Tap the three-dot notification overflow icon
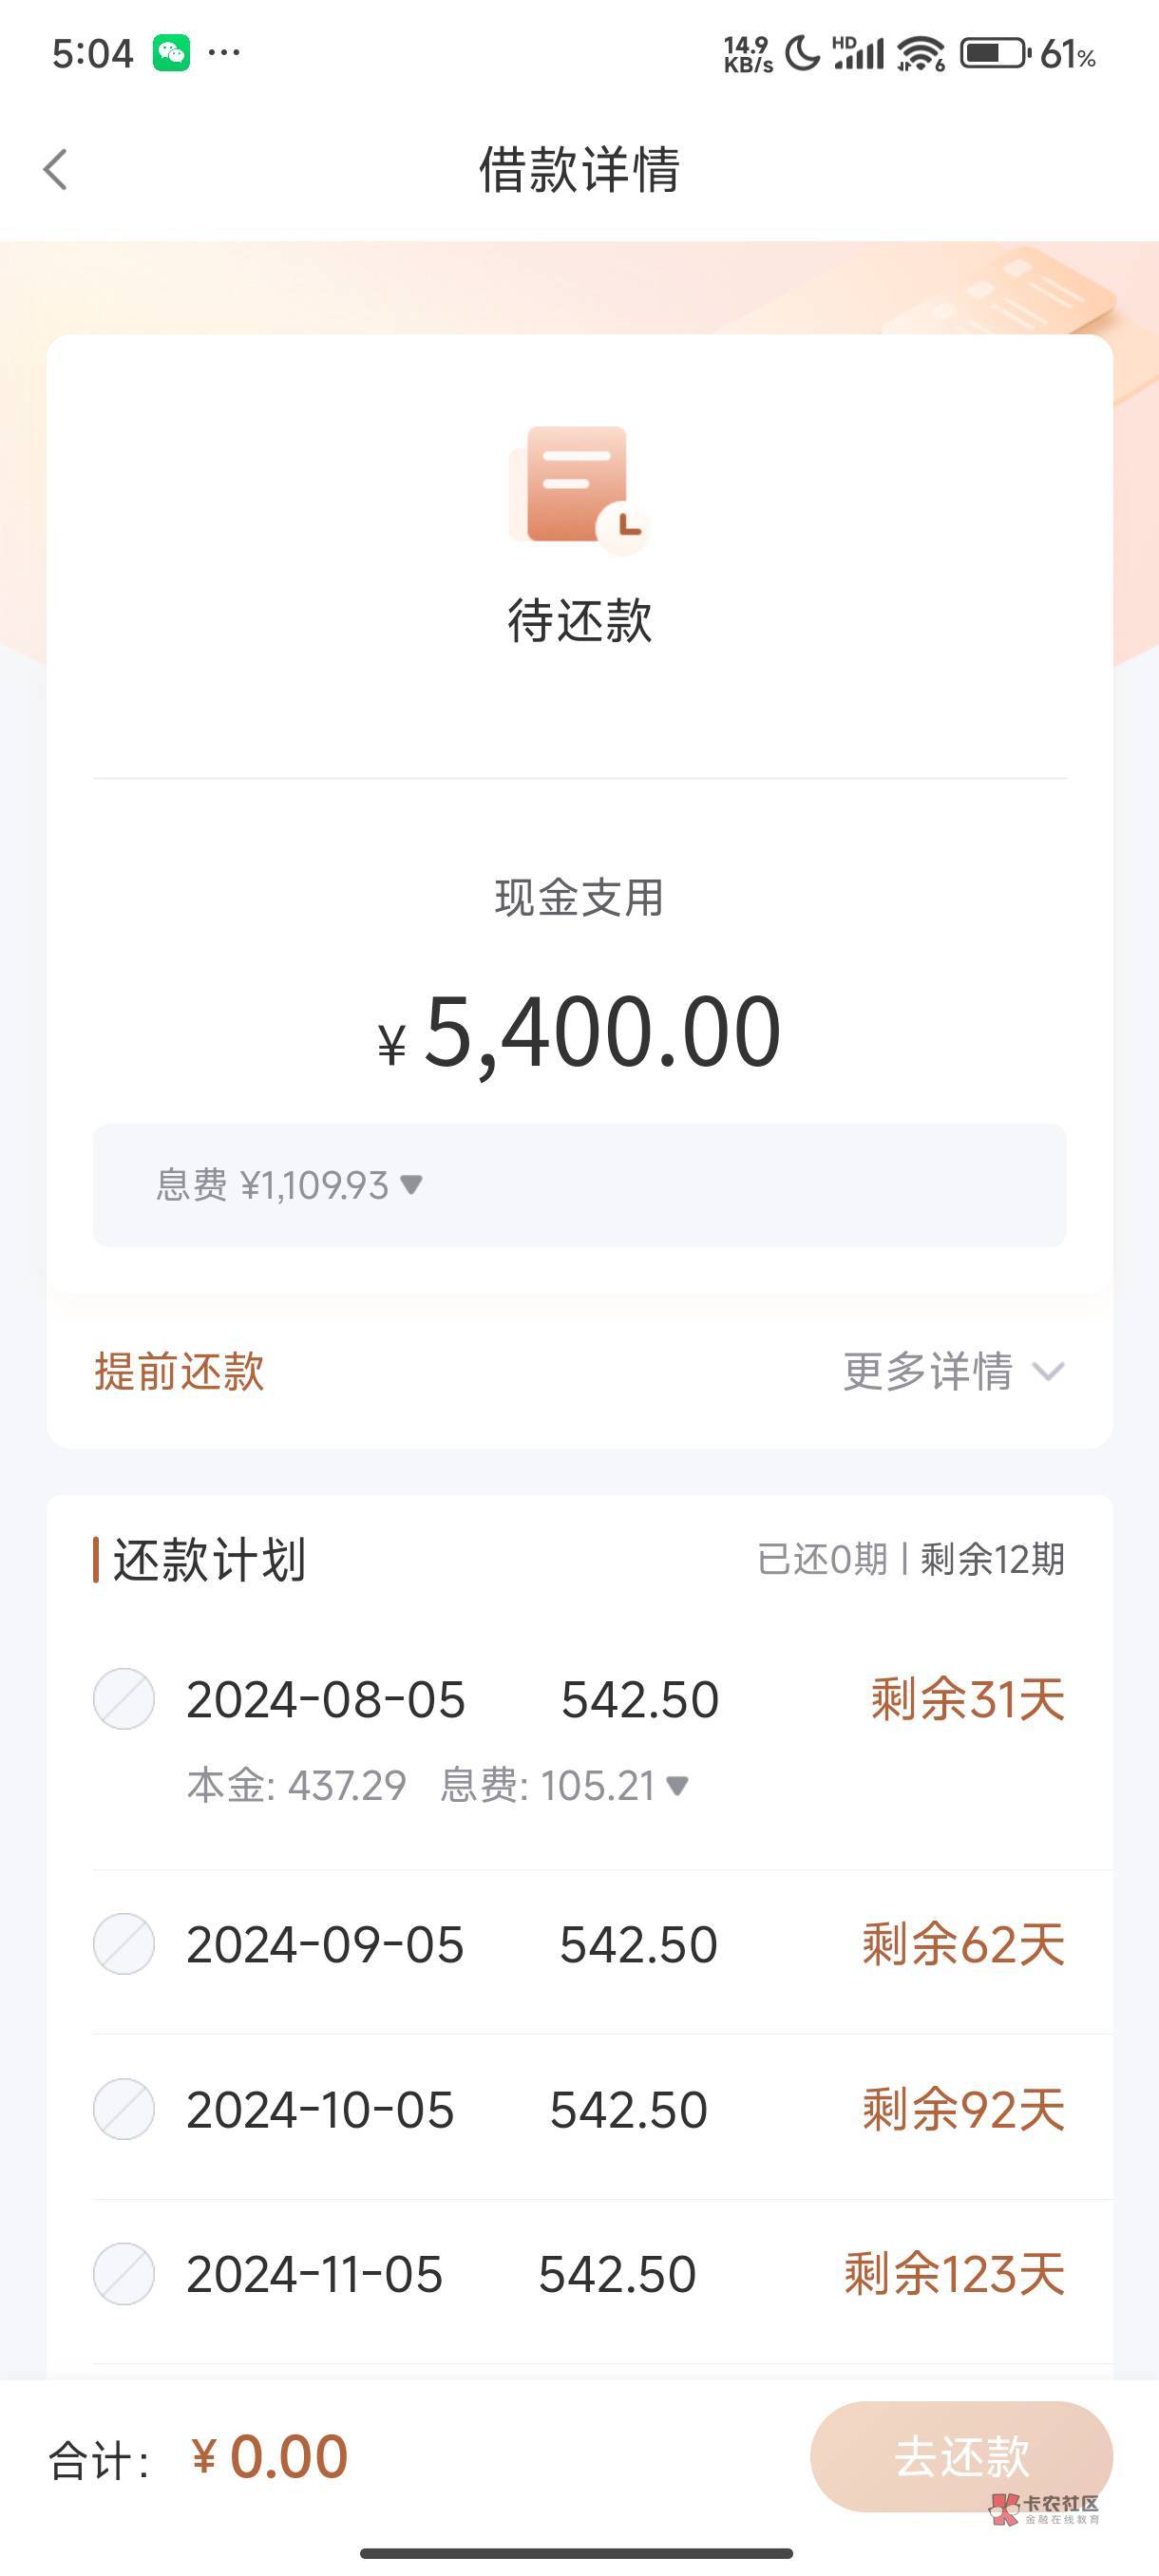 tap(224, 52)
